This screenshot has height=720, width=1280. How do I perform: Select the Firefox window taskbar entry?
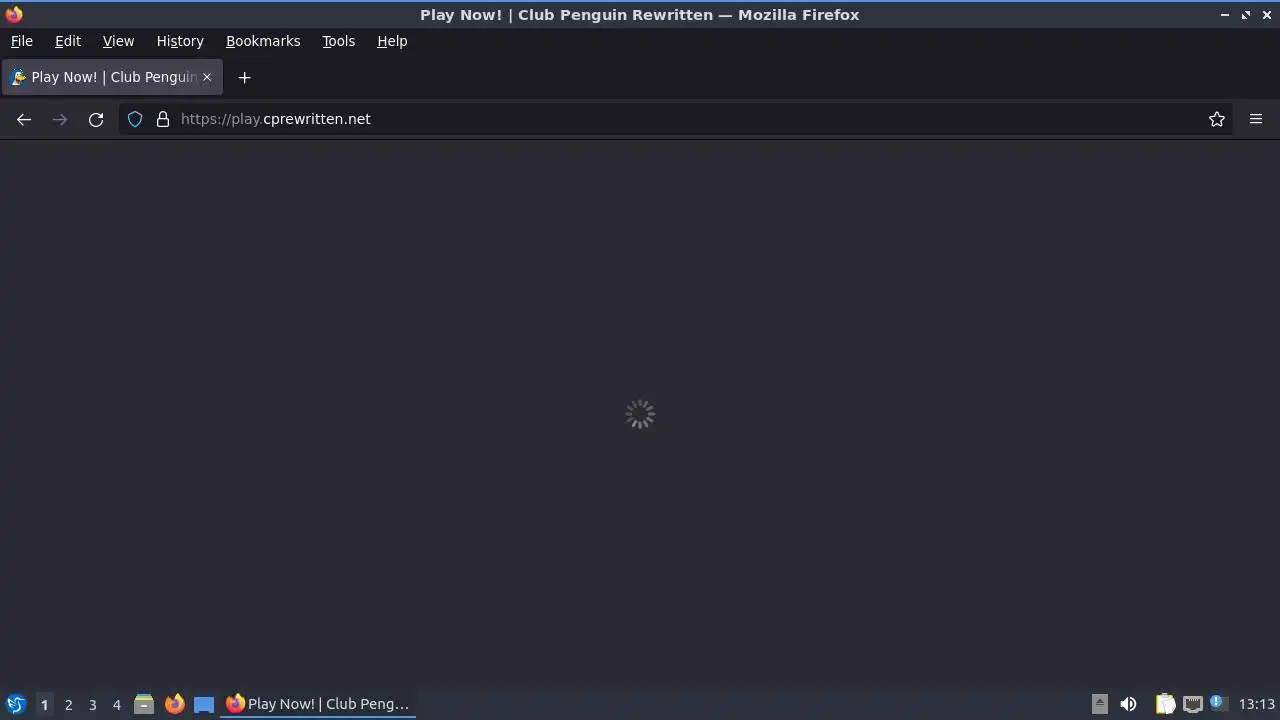coord(318,704)
